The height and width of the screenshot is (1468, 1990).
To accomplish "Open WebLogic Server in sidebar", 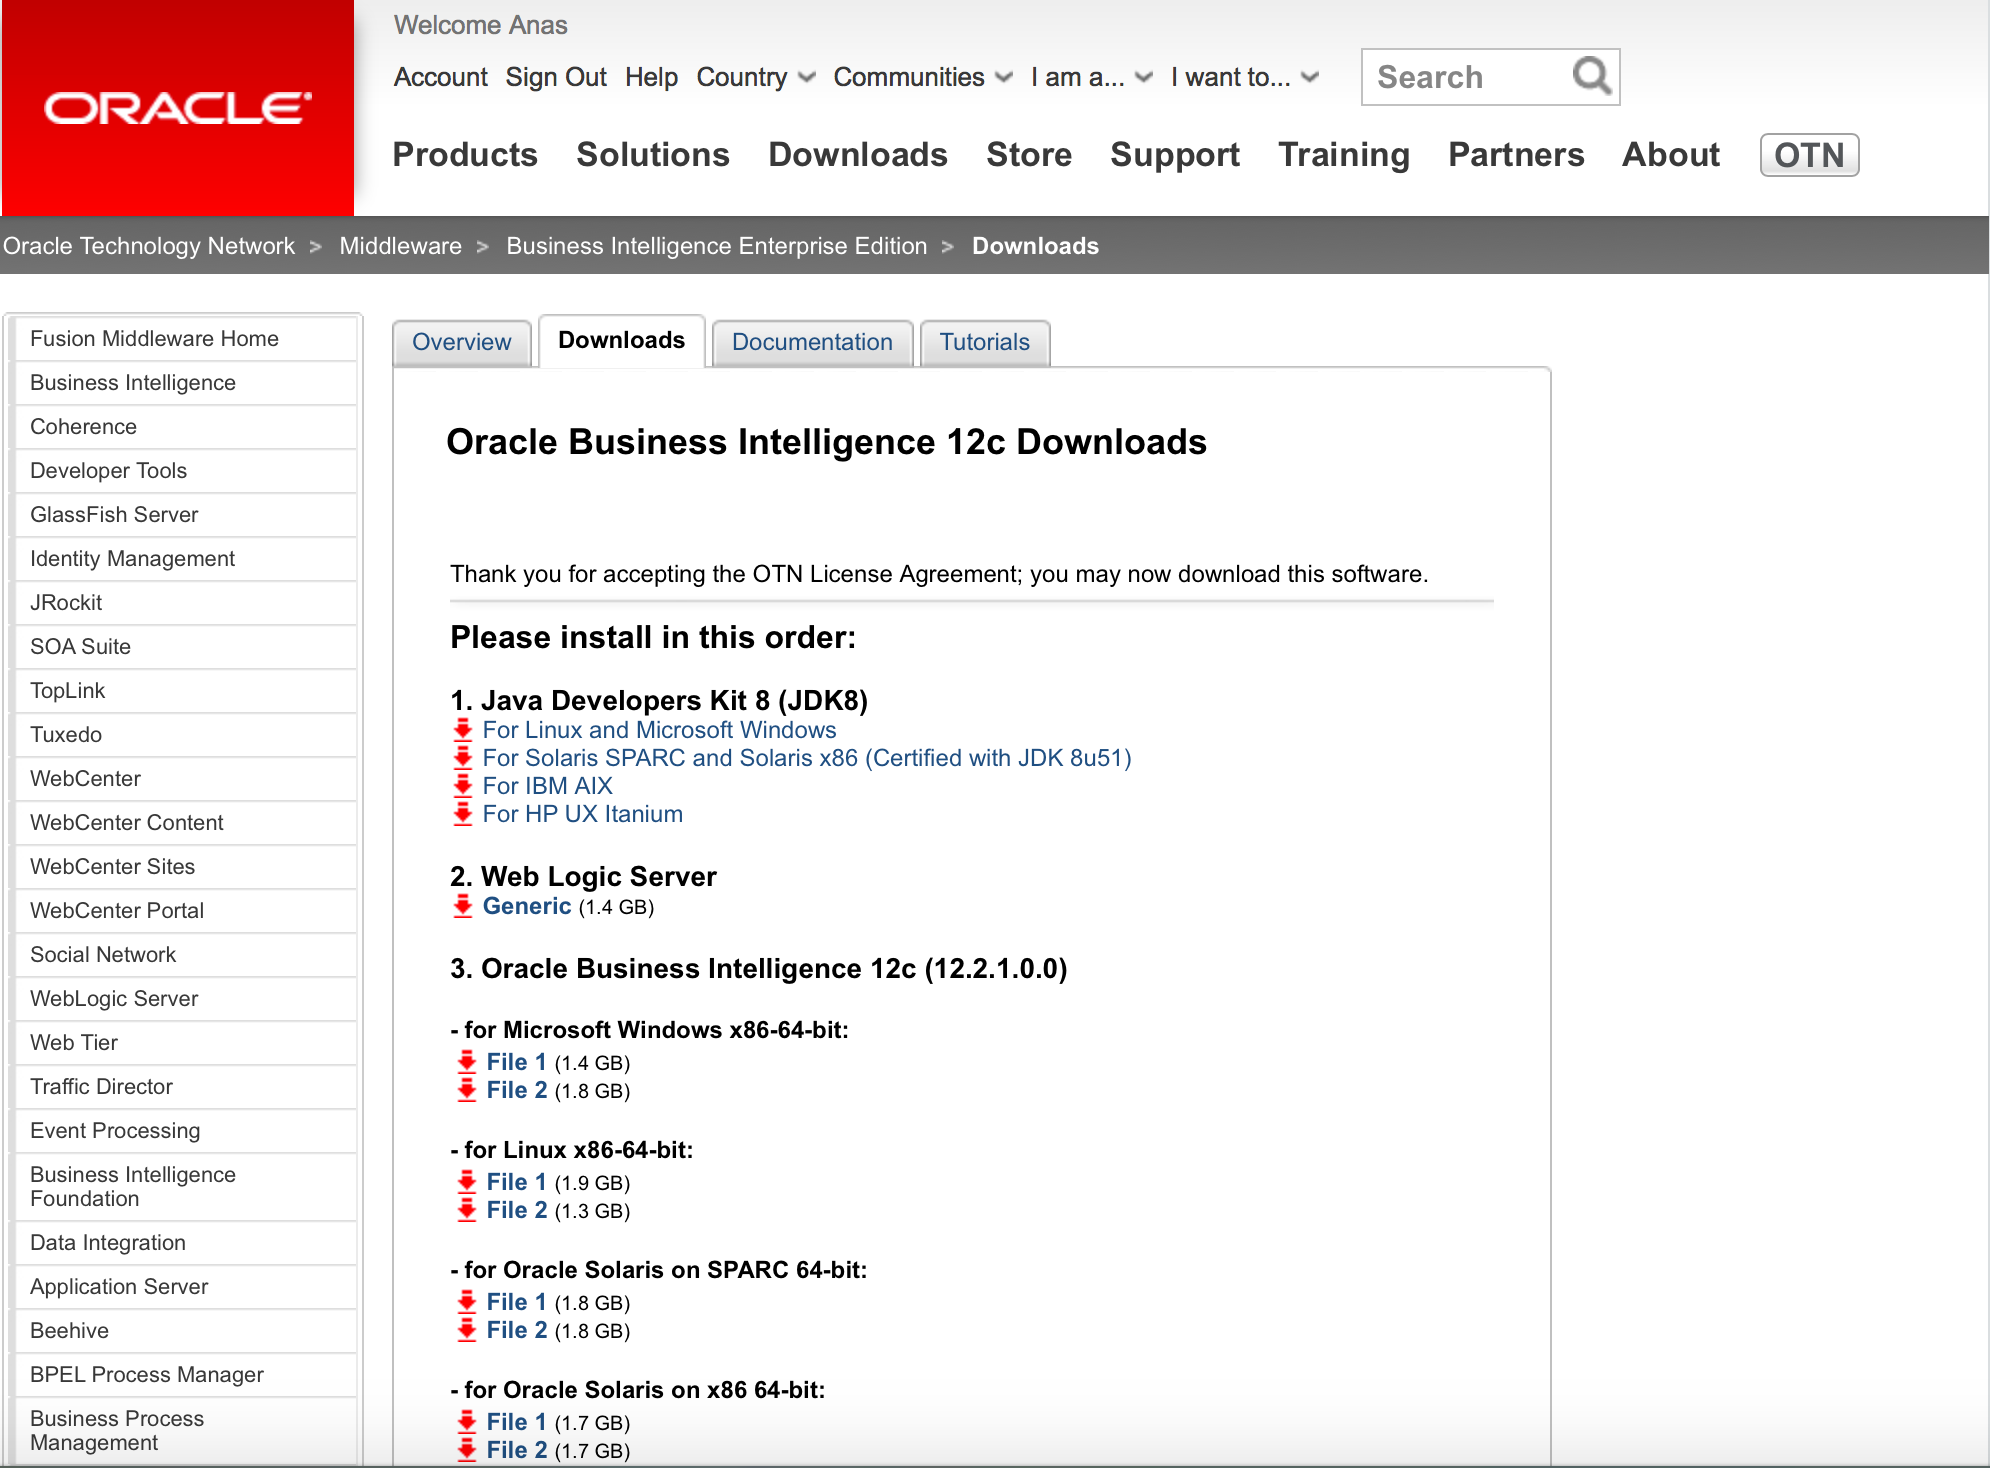I will tap(186, 999).
